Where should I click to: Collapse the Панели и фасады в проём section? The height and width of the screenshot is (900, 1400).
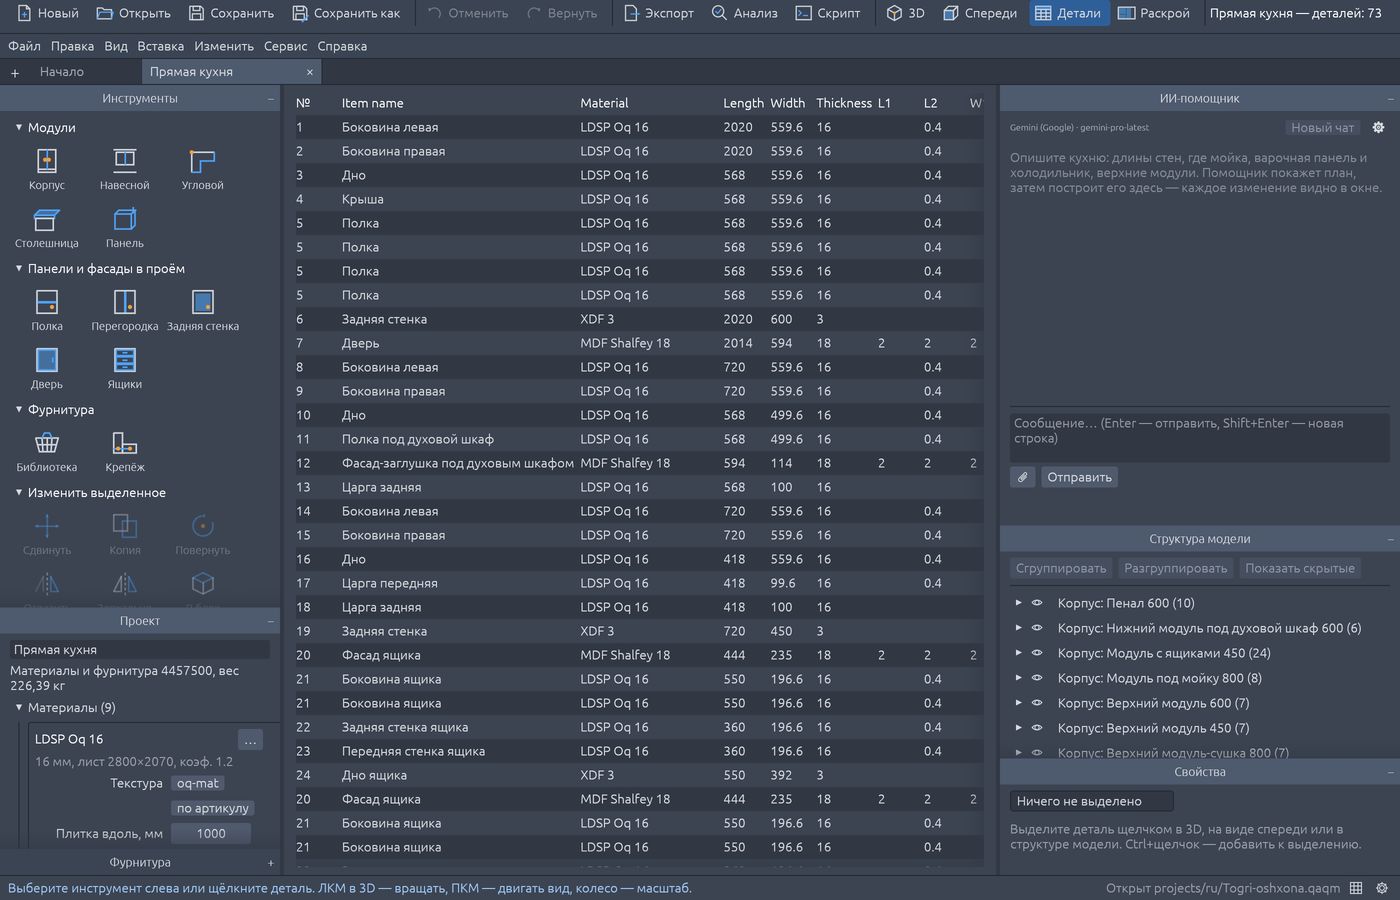(x=19, y=269)
